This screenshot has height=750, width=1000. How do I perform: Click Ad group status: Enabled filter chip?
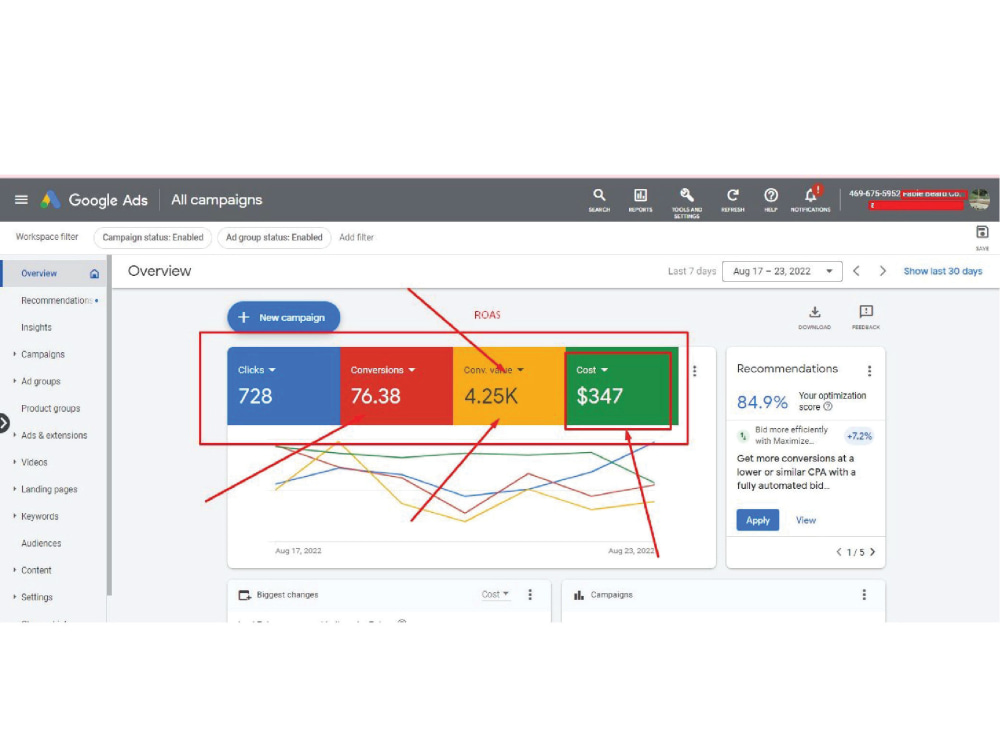pyautogui.click(x=274, y=237)
